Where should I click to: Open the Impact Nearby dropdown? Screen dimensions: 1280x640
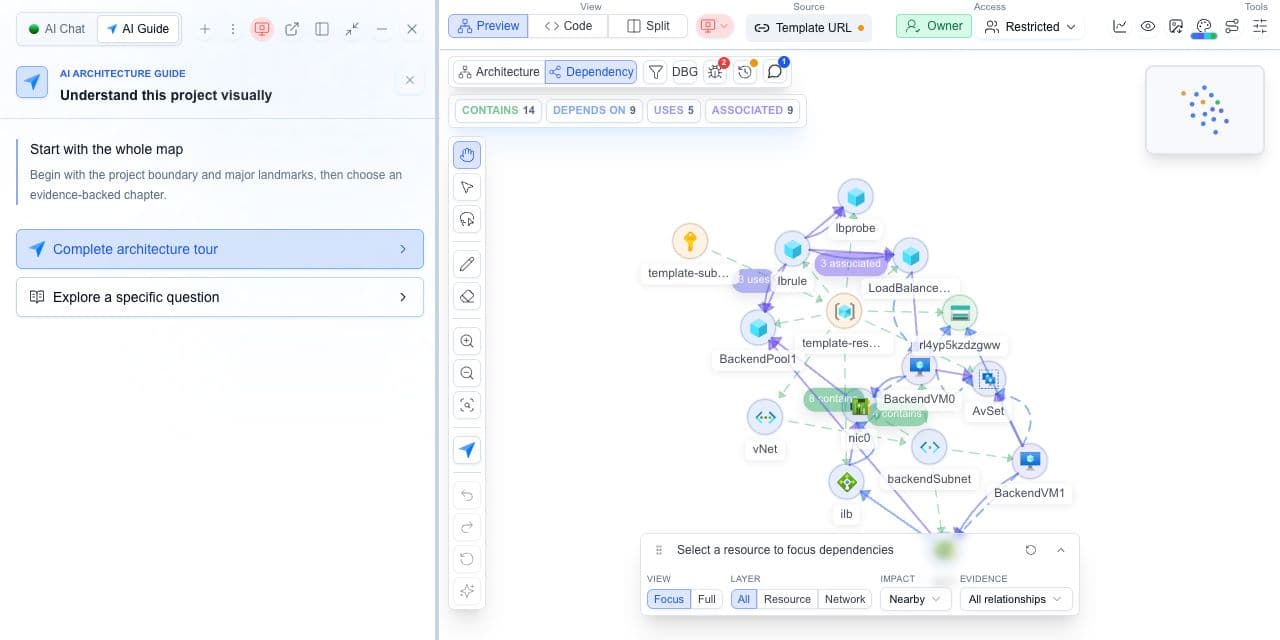coord(915,599)
